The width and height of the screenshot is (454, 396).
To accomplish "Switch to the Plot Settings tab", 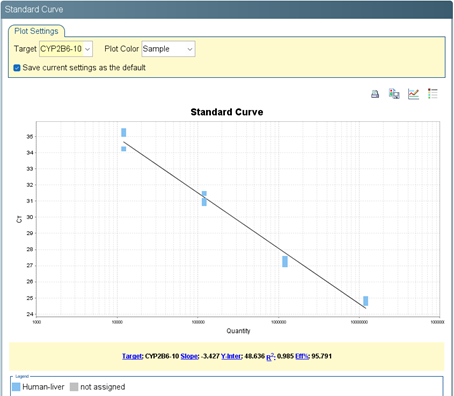I will click(x=36, y=31).
